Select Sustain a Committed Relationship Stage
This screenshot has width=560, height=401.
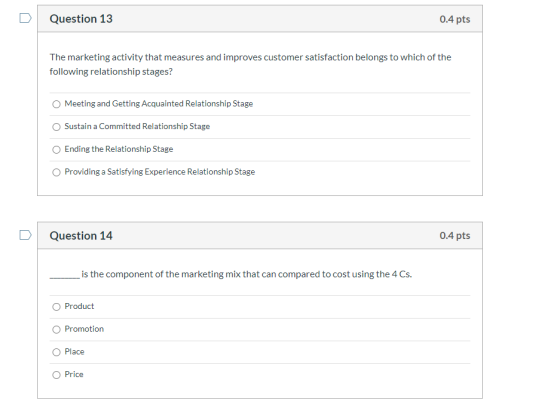[x=56, y=127]
